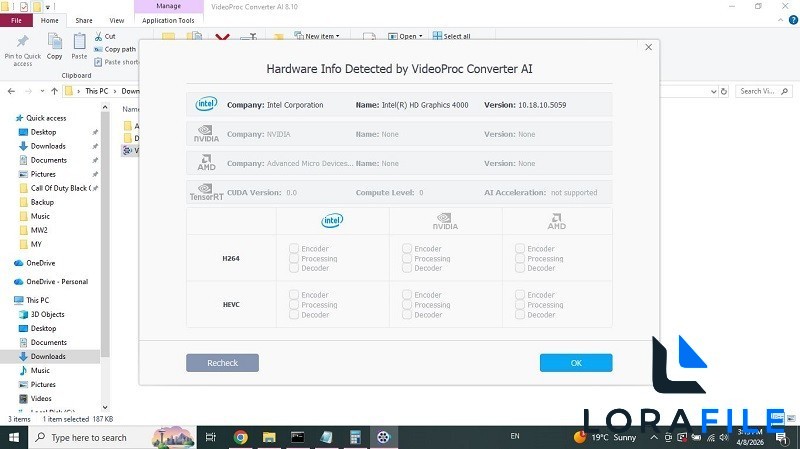Toggle Intel H264 Encoder checkbox
Image resolution: width=800 pixels, height=449 pixels.
(x=294, y=248)
